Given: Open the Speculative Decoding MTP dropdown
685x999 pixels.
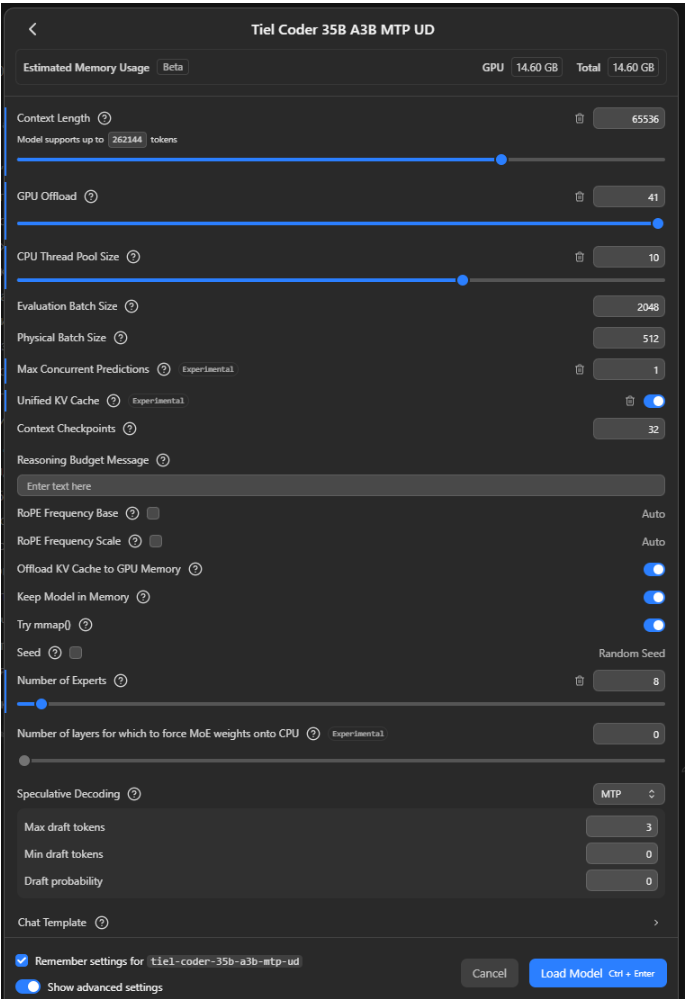Looking at the screenshot, I should click(628, 794).
